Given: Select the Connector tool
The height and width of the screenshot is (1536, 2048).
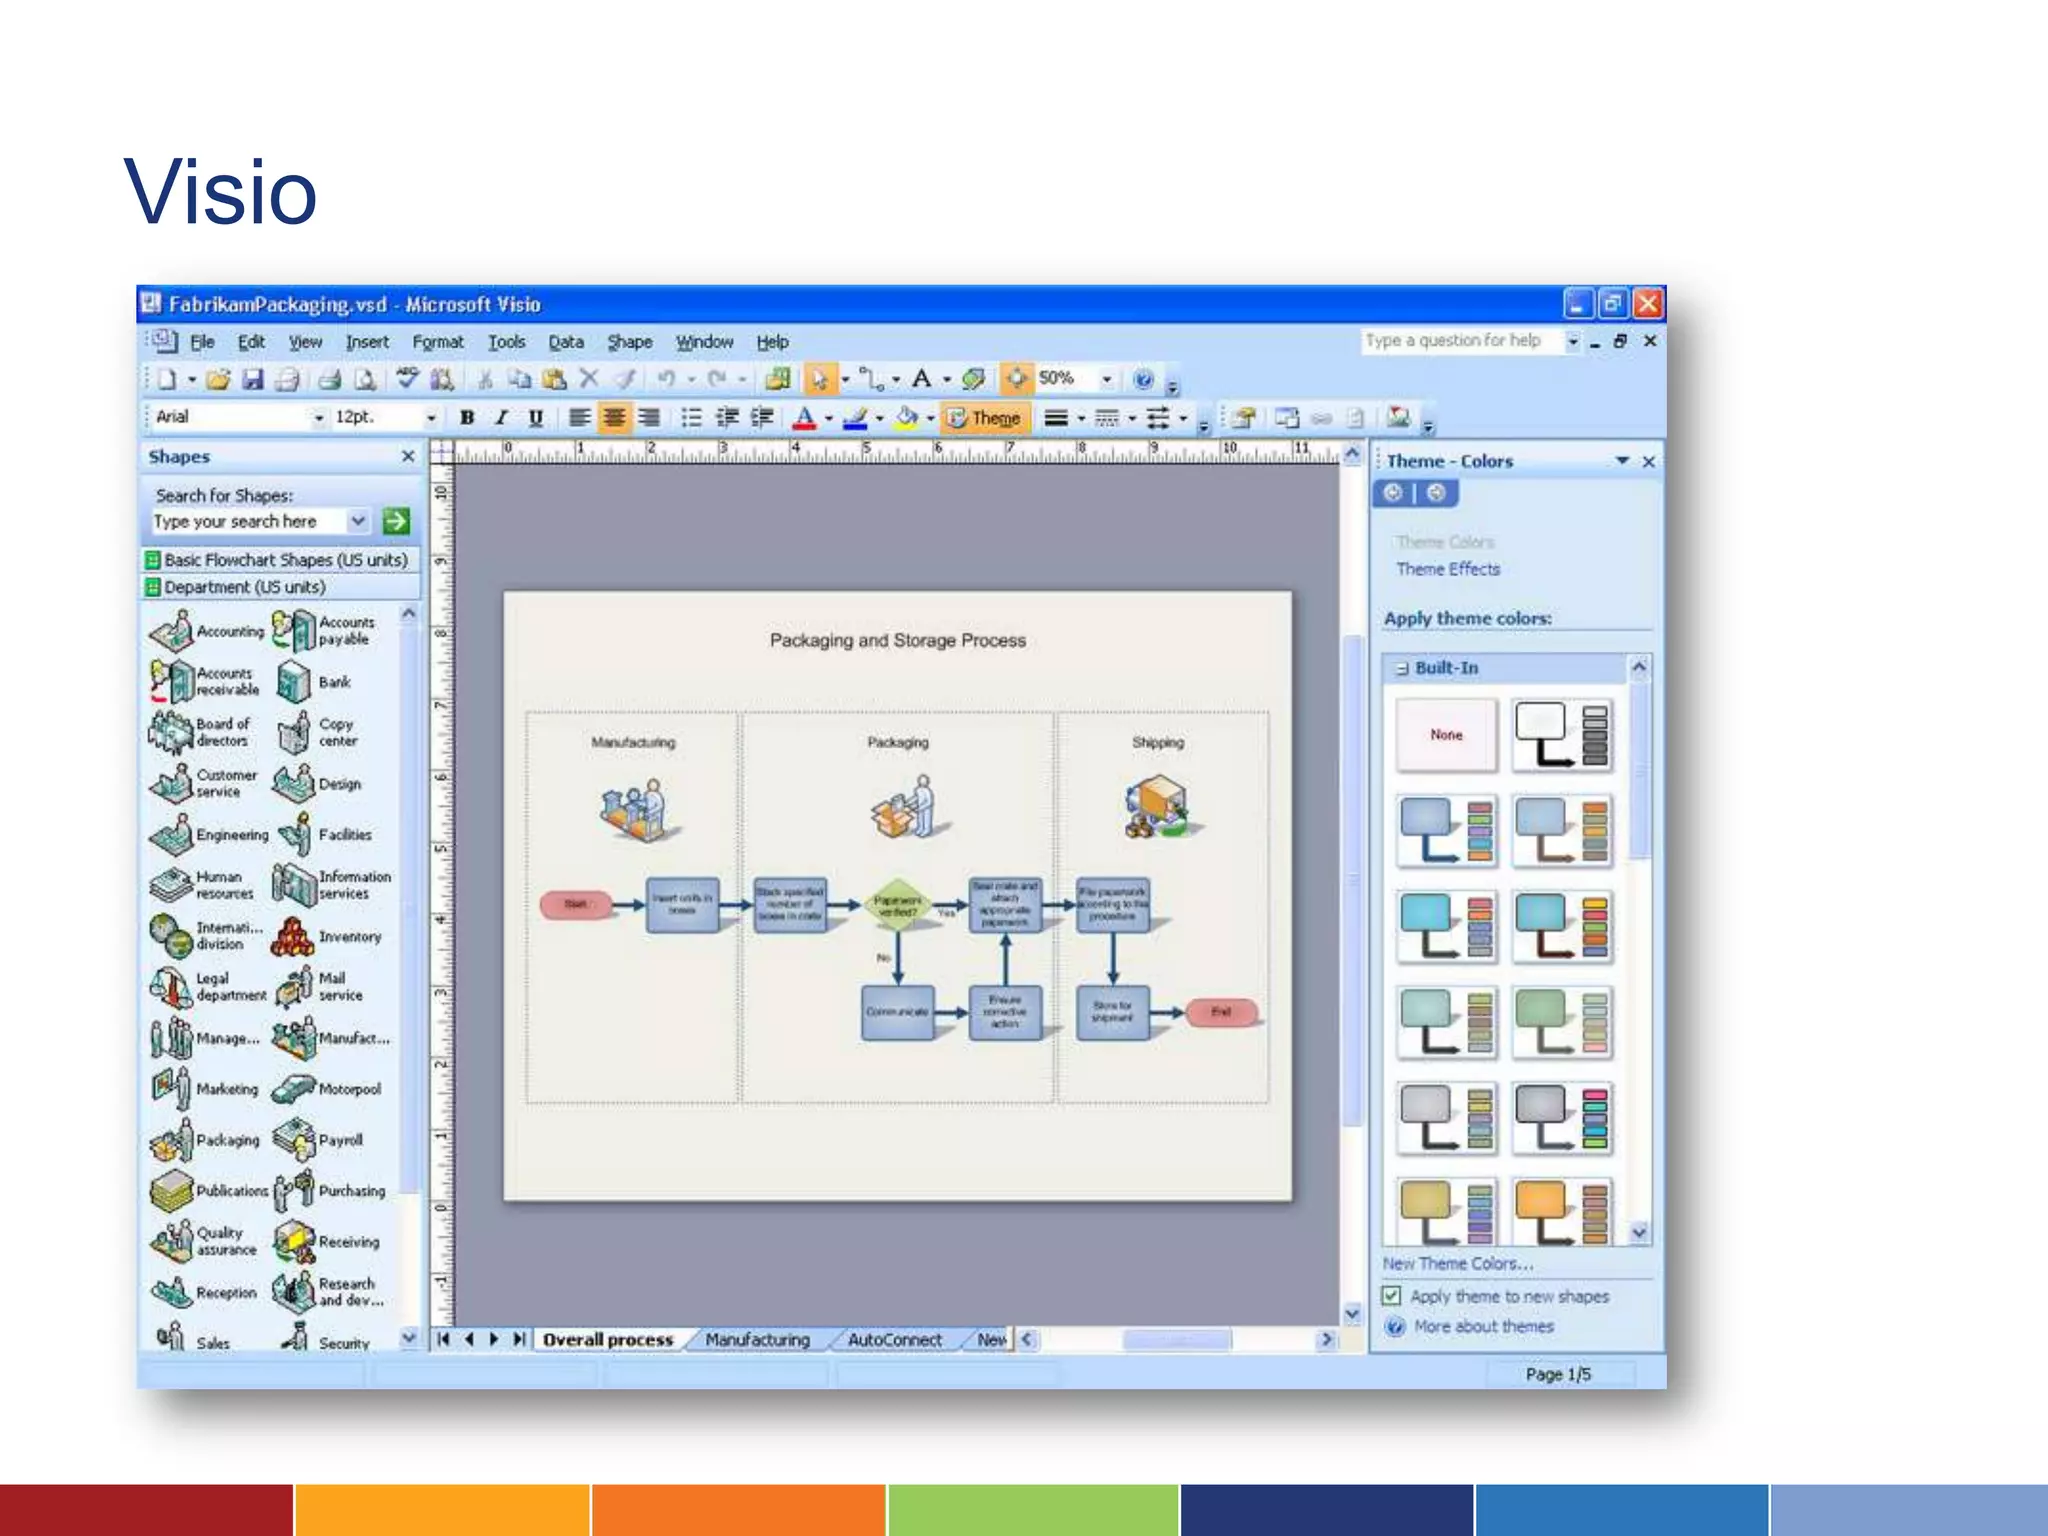Looking at the screenshot, I should click(x=872, y=379).
